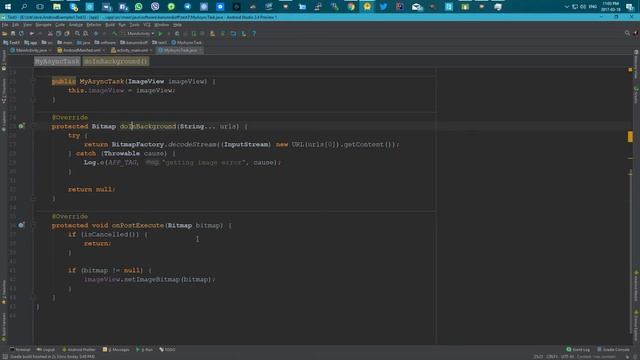The width and height of the screenshot is (640, 360).
Task: Open the Help menu
Action: pyautogui.click(x=177, y=25)
